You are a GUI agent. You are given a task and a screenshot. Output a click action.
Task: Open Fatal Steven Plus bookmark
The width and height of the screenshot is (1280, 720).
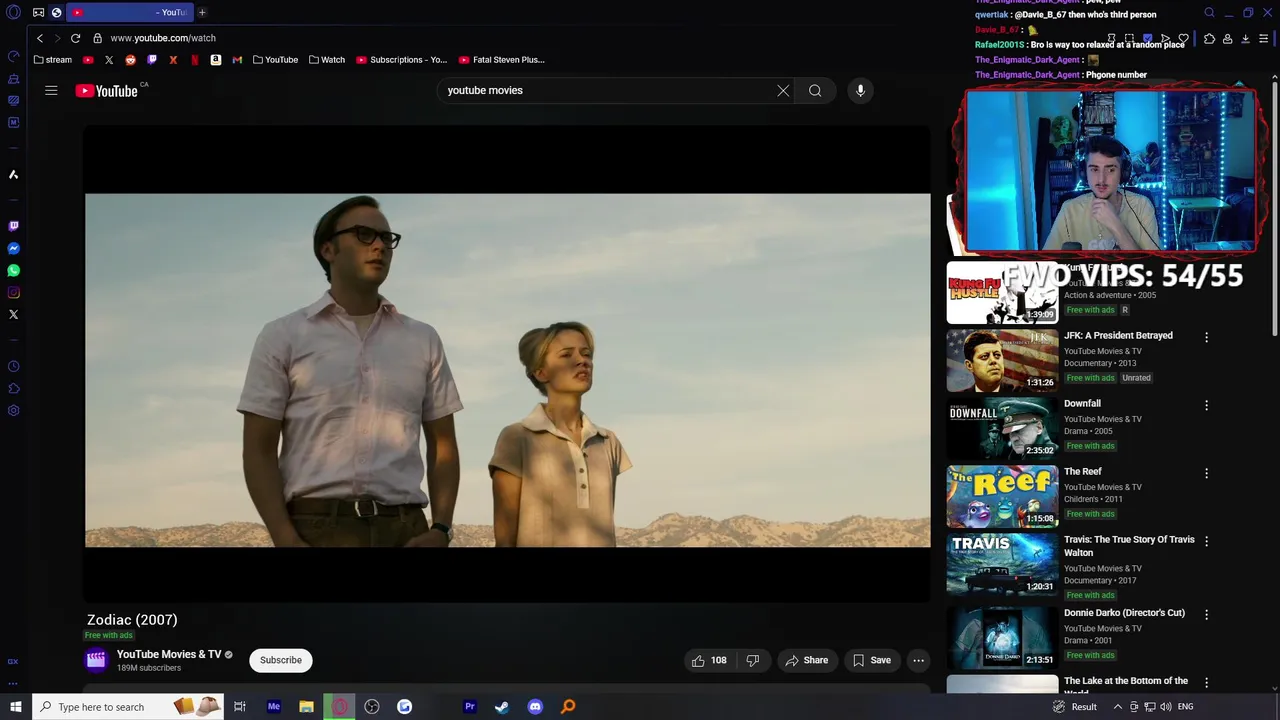point(502,60)
